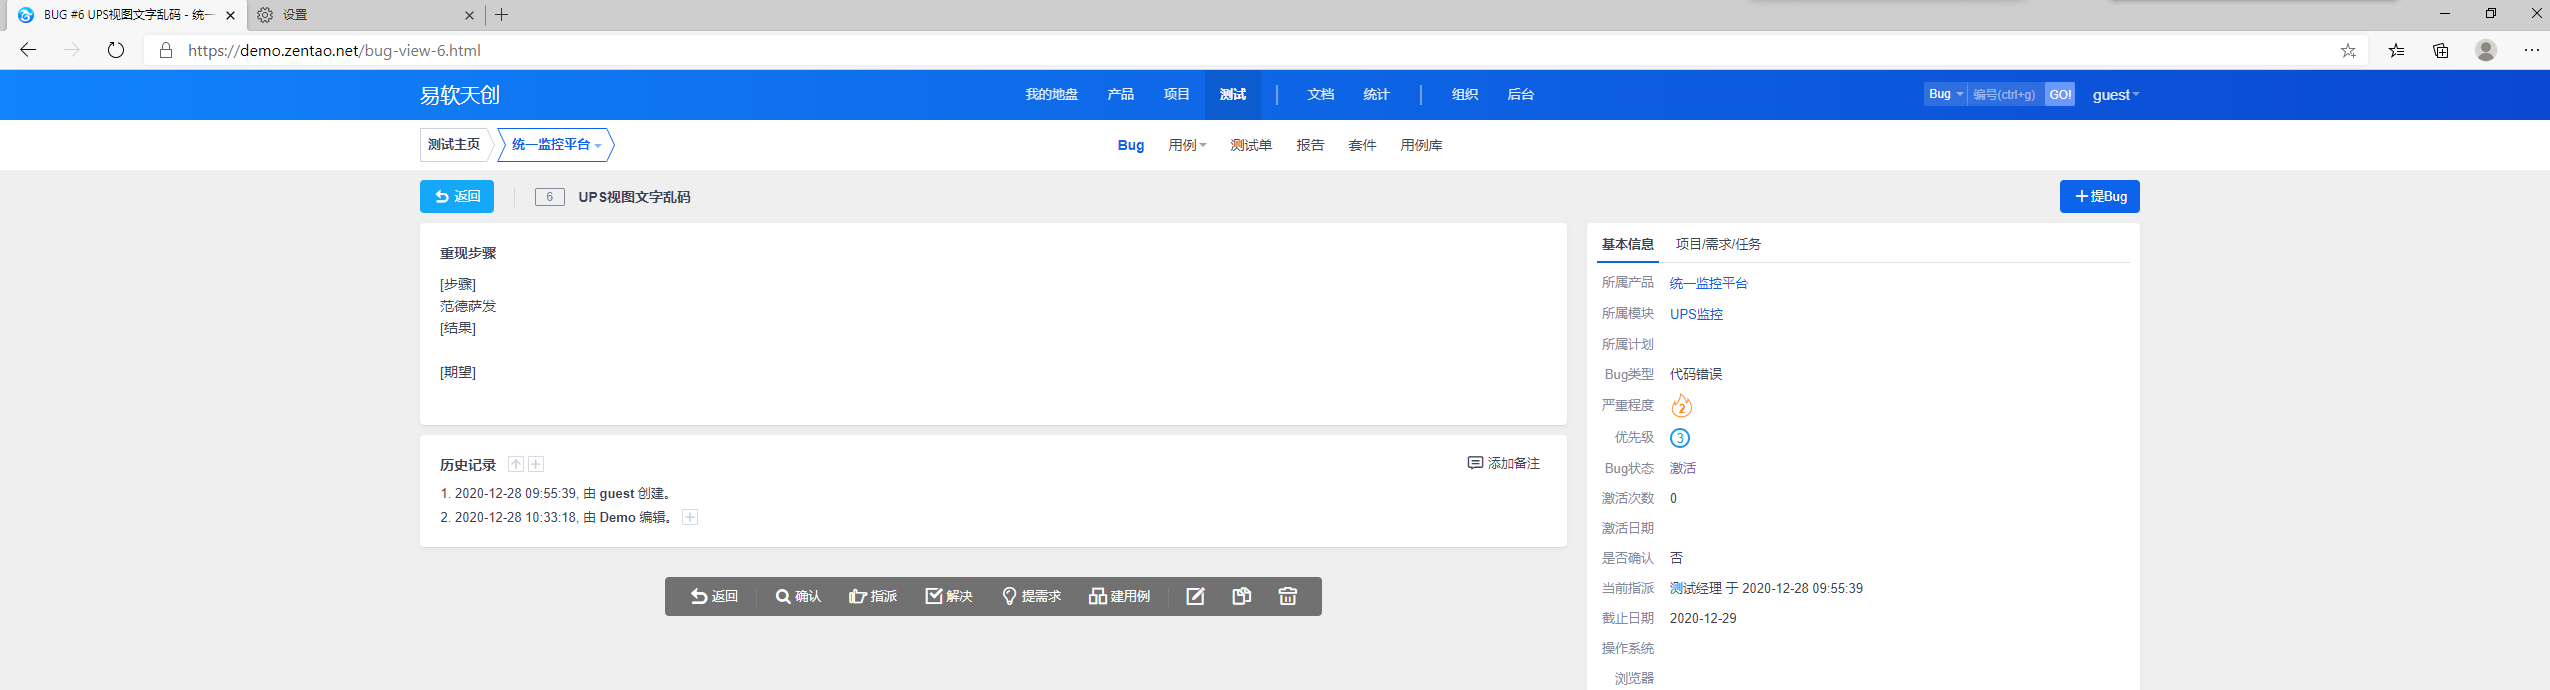This screenshot has height=690, width=2550.
Task: Open the guest user dropdown
Action: 2115,95
